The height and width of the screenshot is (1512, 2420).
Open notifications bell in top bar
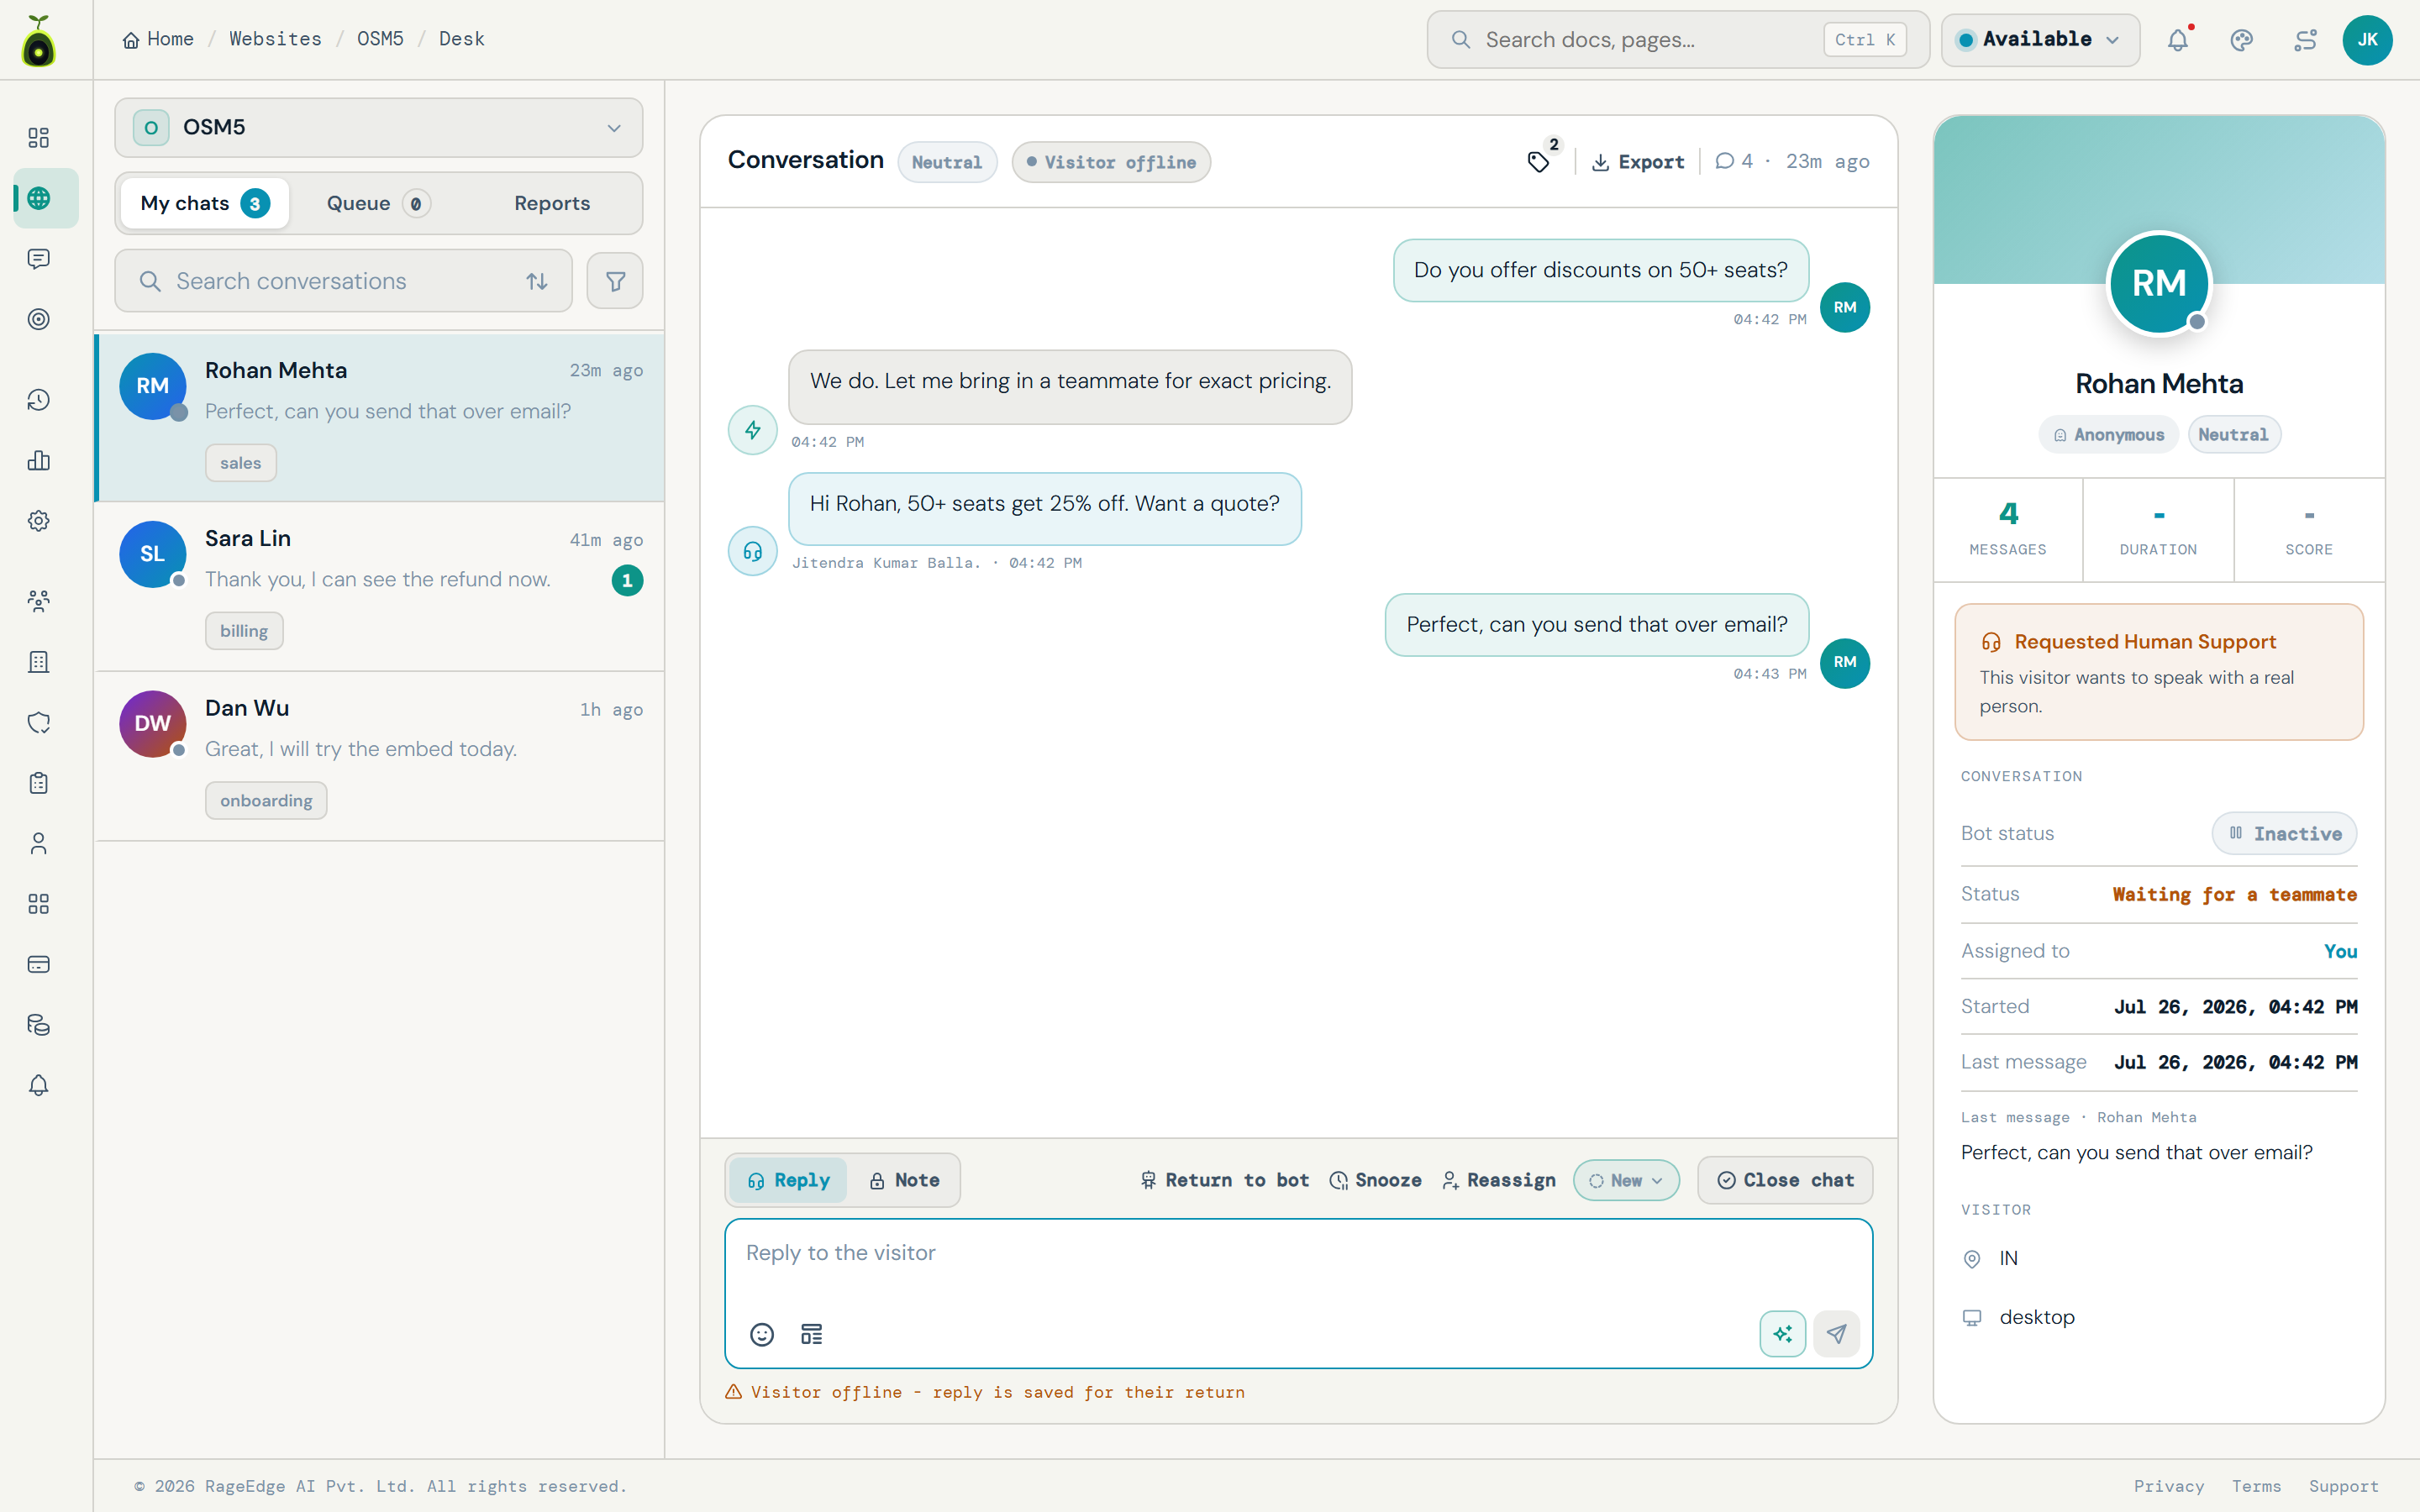point(2178,40)
